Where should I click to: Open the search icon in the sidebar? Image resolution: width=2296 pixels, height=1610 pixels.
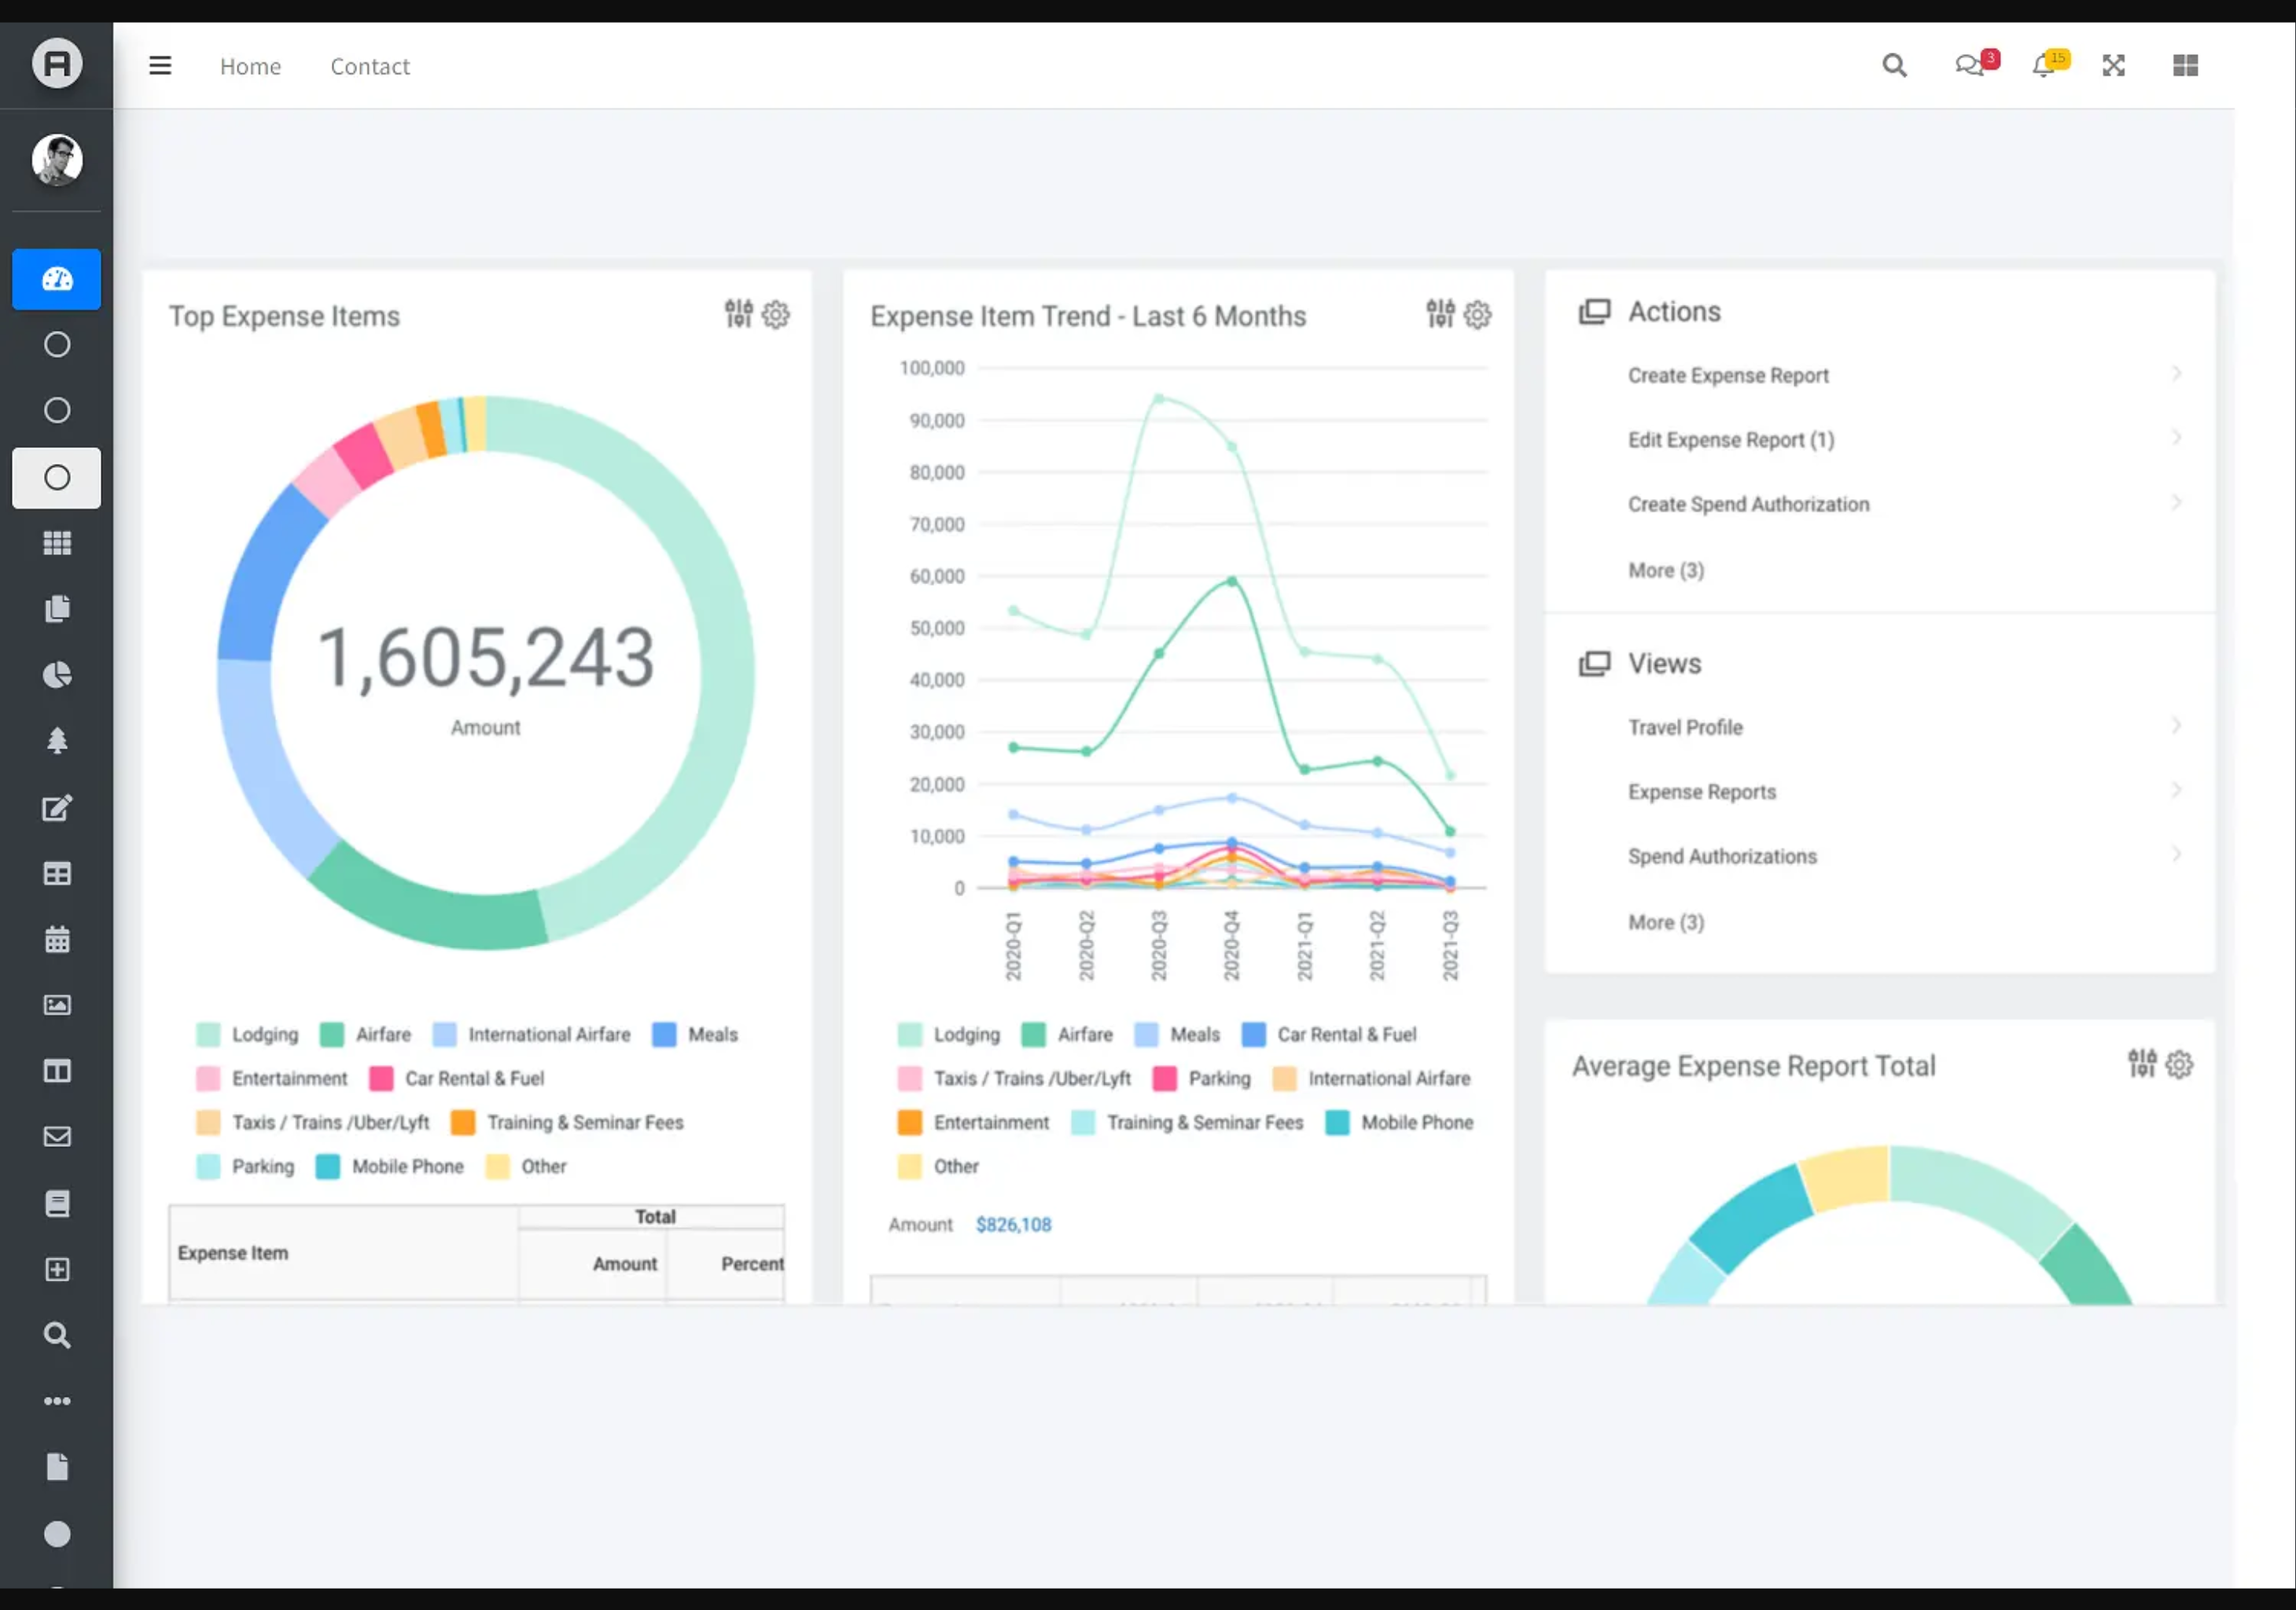point(57,1335)
